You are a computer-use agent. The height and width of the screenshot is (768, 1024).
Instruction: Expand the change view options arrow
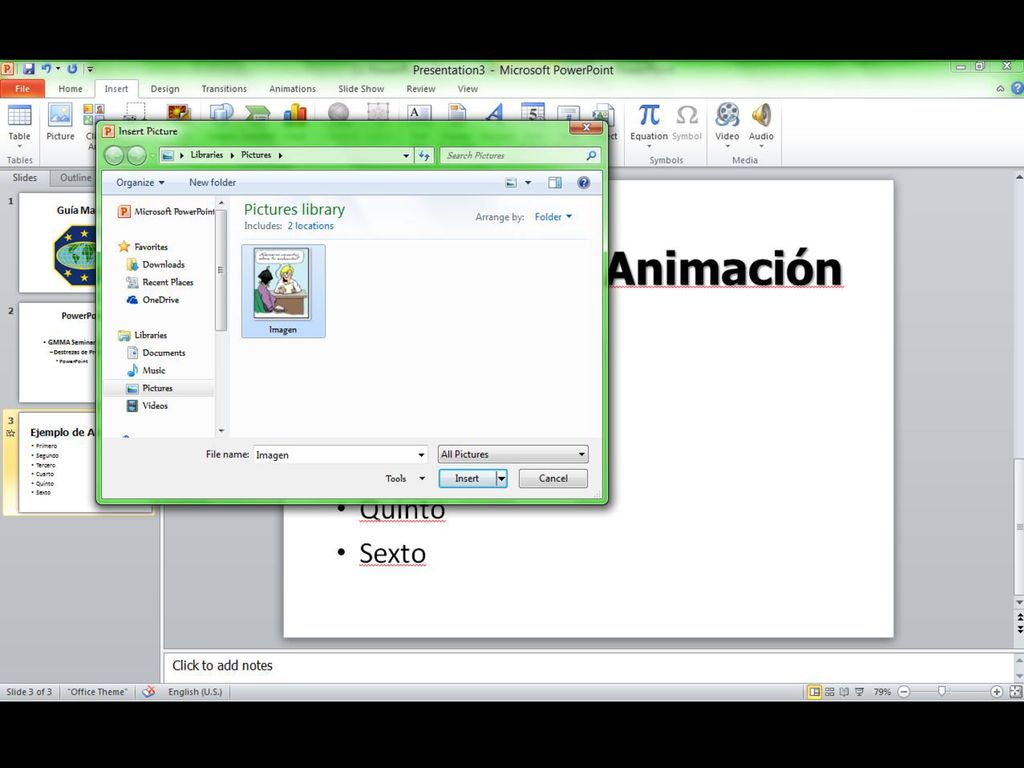(528, 183)
